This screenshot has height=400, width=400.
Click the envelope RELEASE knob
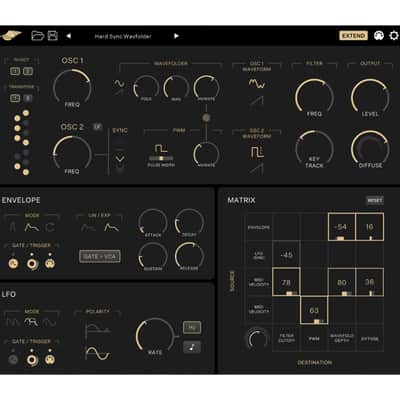pyautogui.click(x=189, y=256)
